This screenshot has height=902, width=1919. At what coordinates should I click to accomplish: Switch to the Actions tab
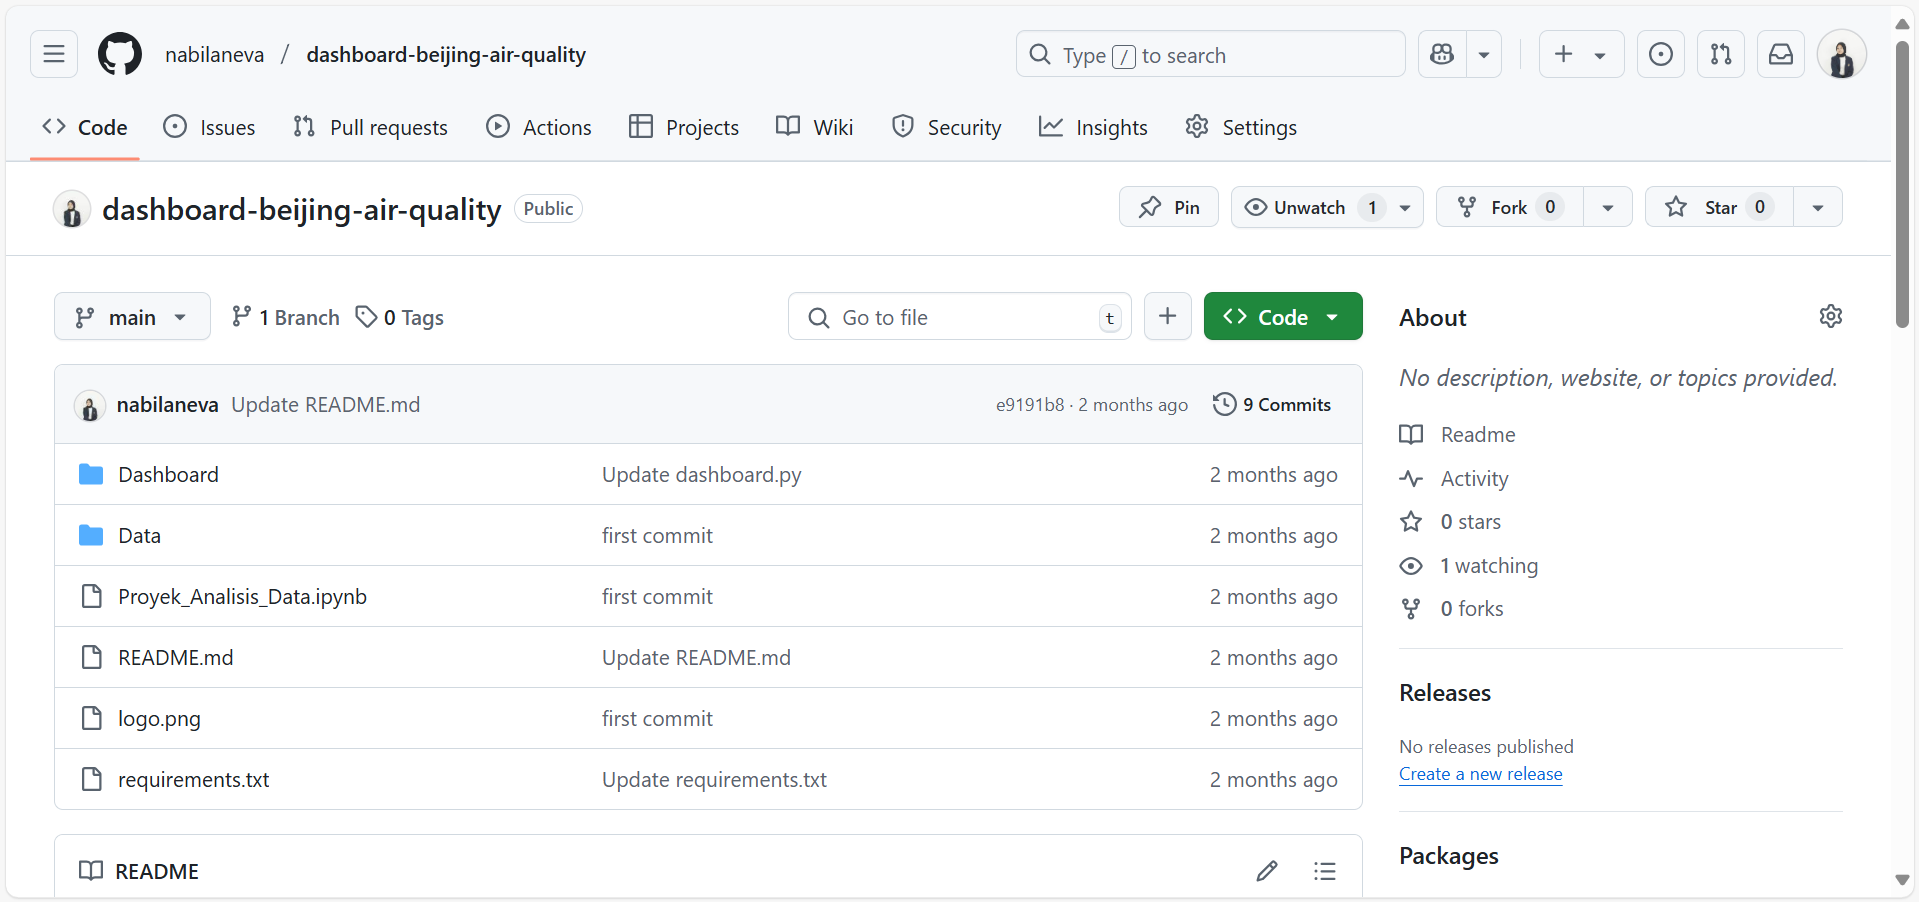pyautogui.click(x=539, y=128)
